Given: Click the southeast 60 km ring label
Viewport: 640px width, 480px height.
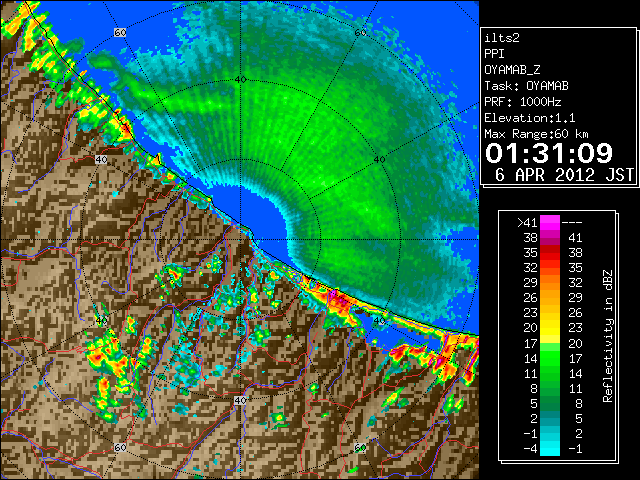Looking at the screenshot, I should coord(360,447).
